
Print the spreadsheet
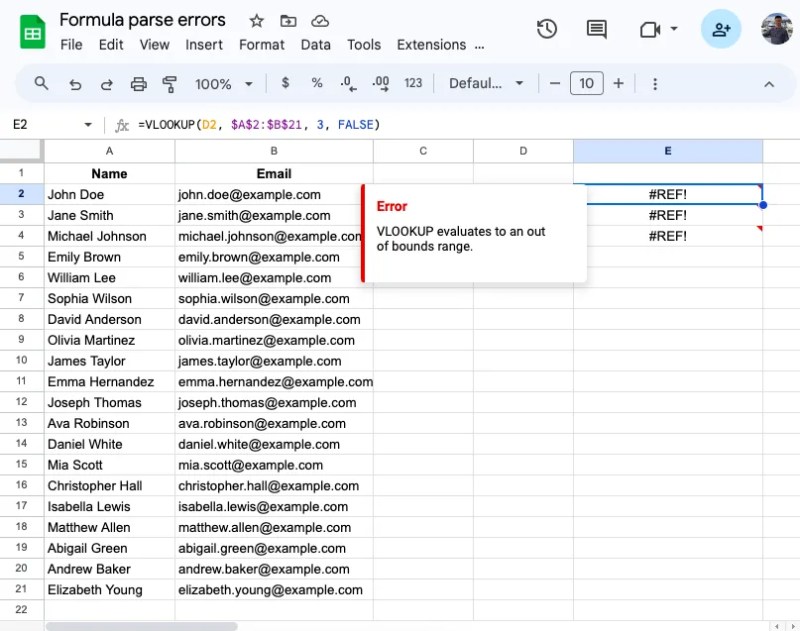pos(138,84)
